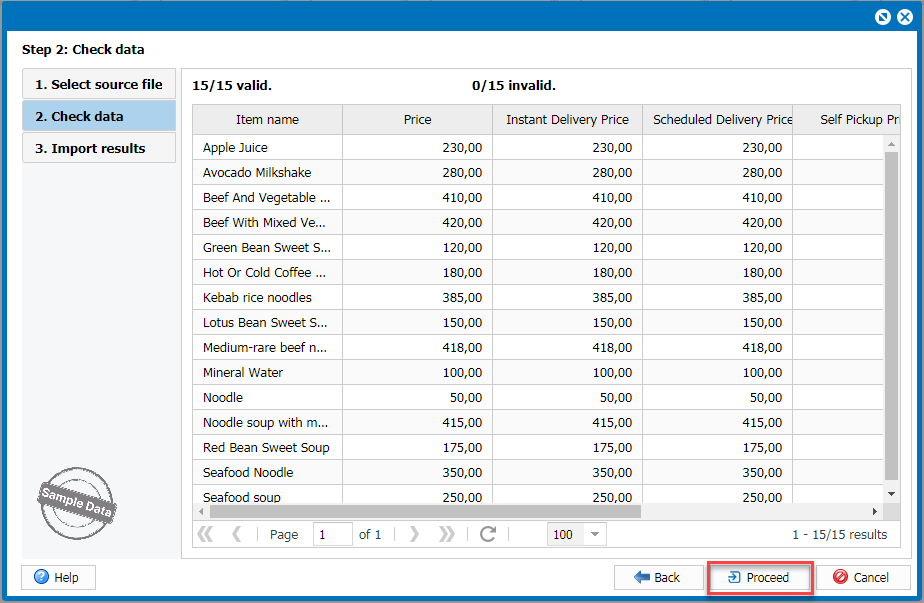This screenshot has height=603, width=924.
Task: Select step 2 Check data
Action: coord(99,116)
